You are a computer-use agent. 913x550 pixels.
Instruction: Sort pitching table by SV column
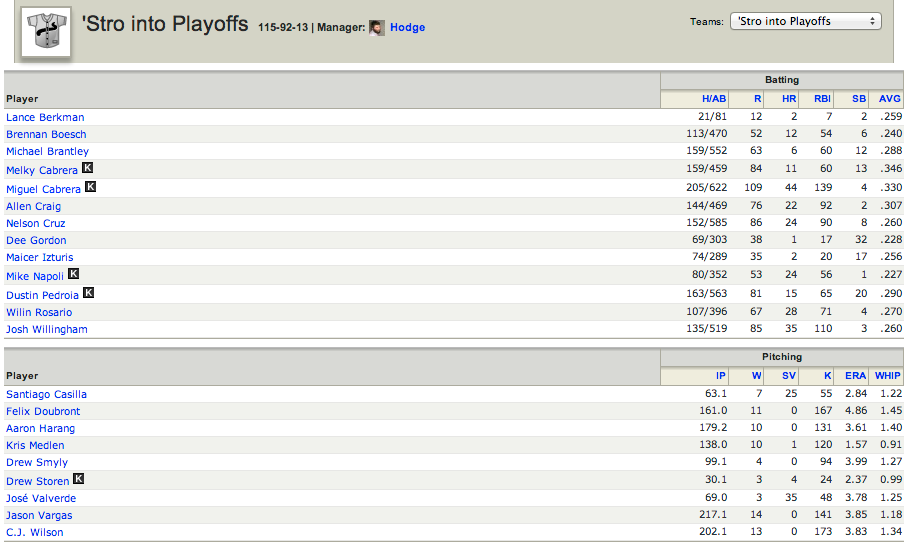point(789,376)
